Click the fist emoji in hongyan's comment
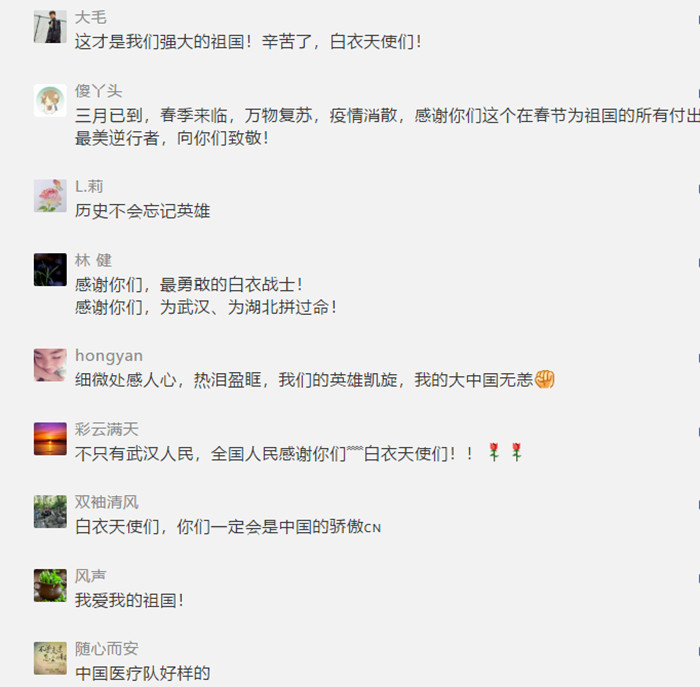 point(544,379)
